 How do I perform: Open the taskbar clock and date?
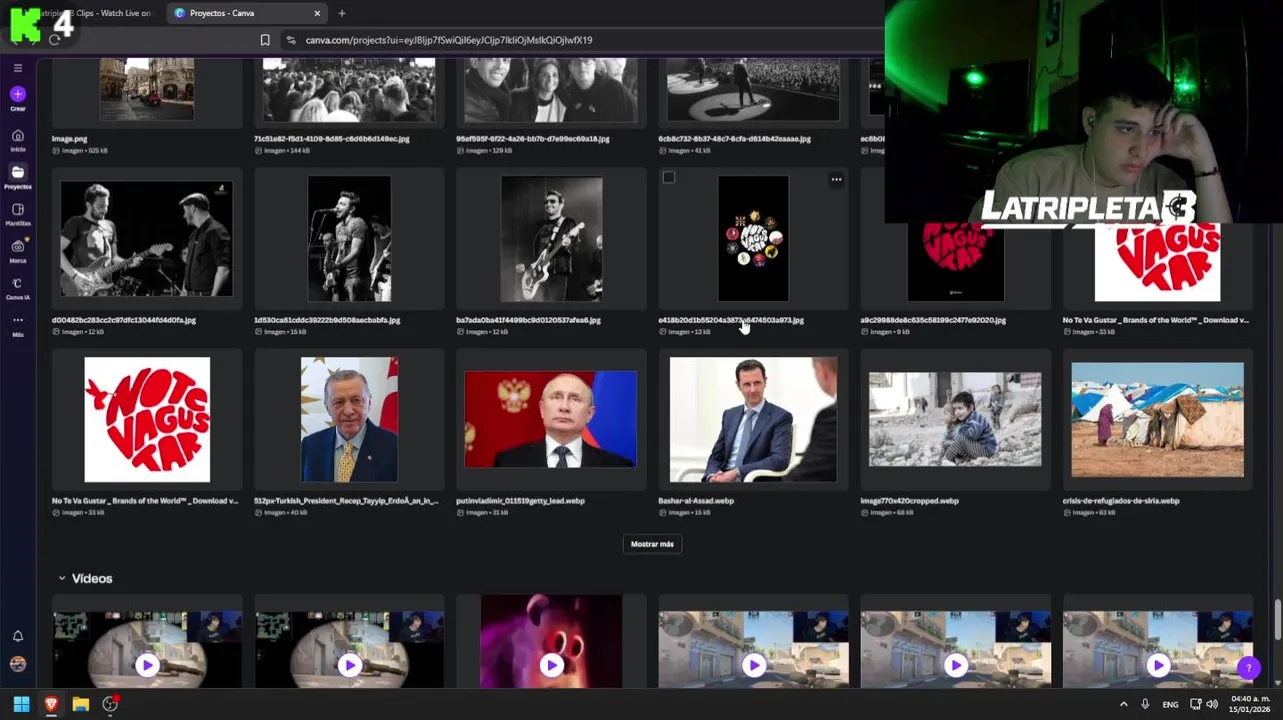click(x=1250, y=704)
